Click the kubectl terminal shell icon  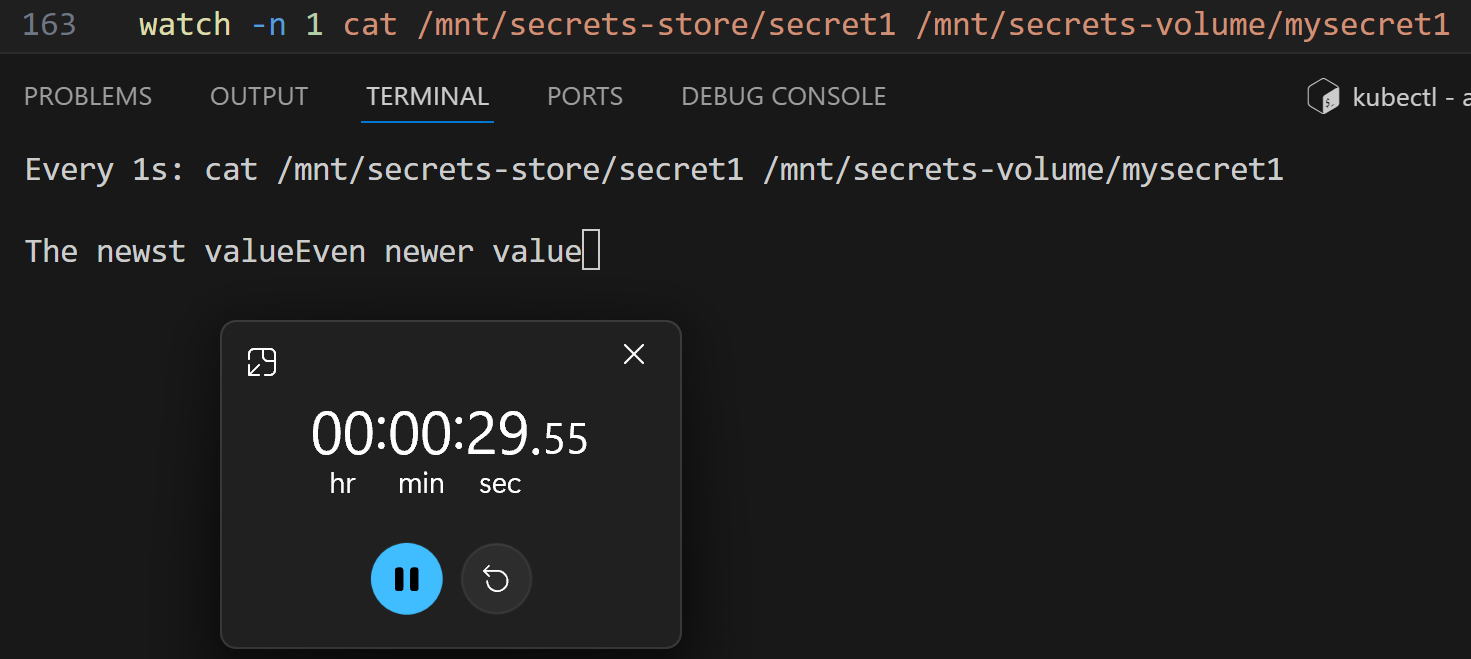pos(1323,97)
